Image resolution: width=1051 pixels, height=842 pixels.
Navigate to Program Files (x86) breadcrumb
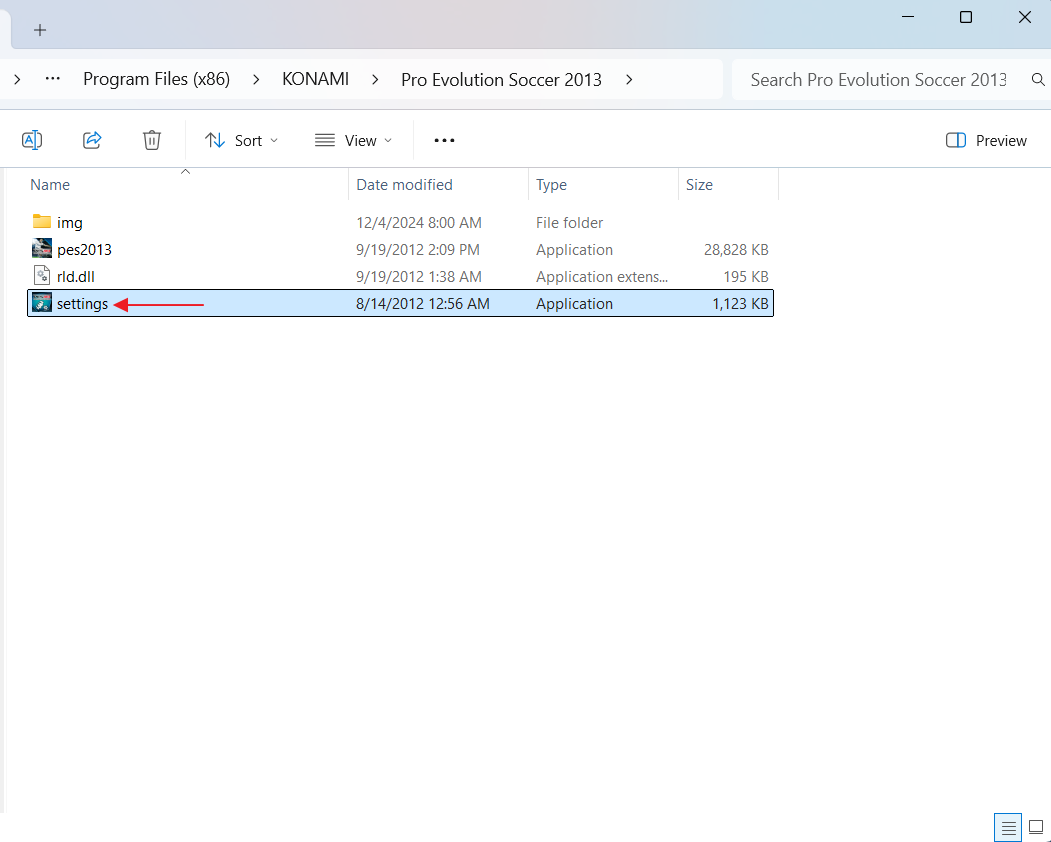point(156,79)
